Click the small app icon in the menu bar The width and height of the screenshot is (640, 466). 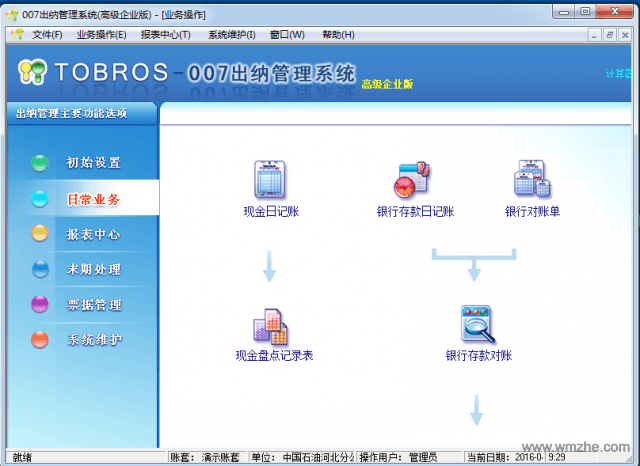[17, 35]
